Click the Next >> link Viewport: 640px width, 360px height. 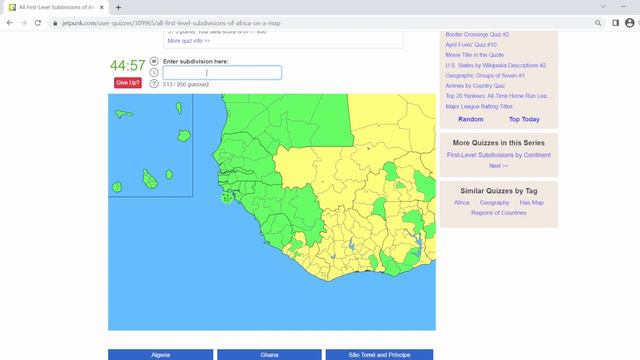click(499, 166)
